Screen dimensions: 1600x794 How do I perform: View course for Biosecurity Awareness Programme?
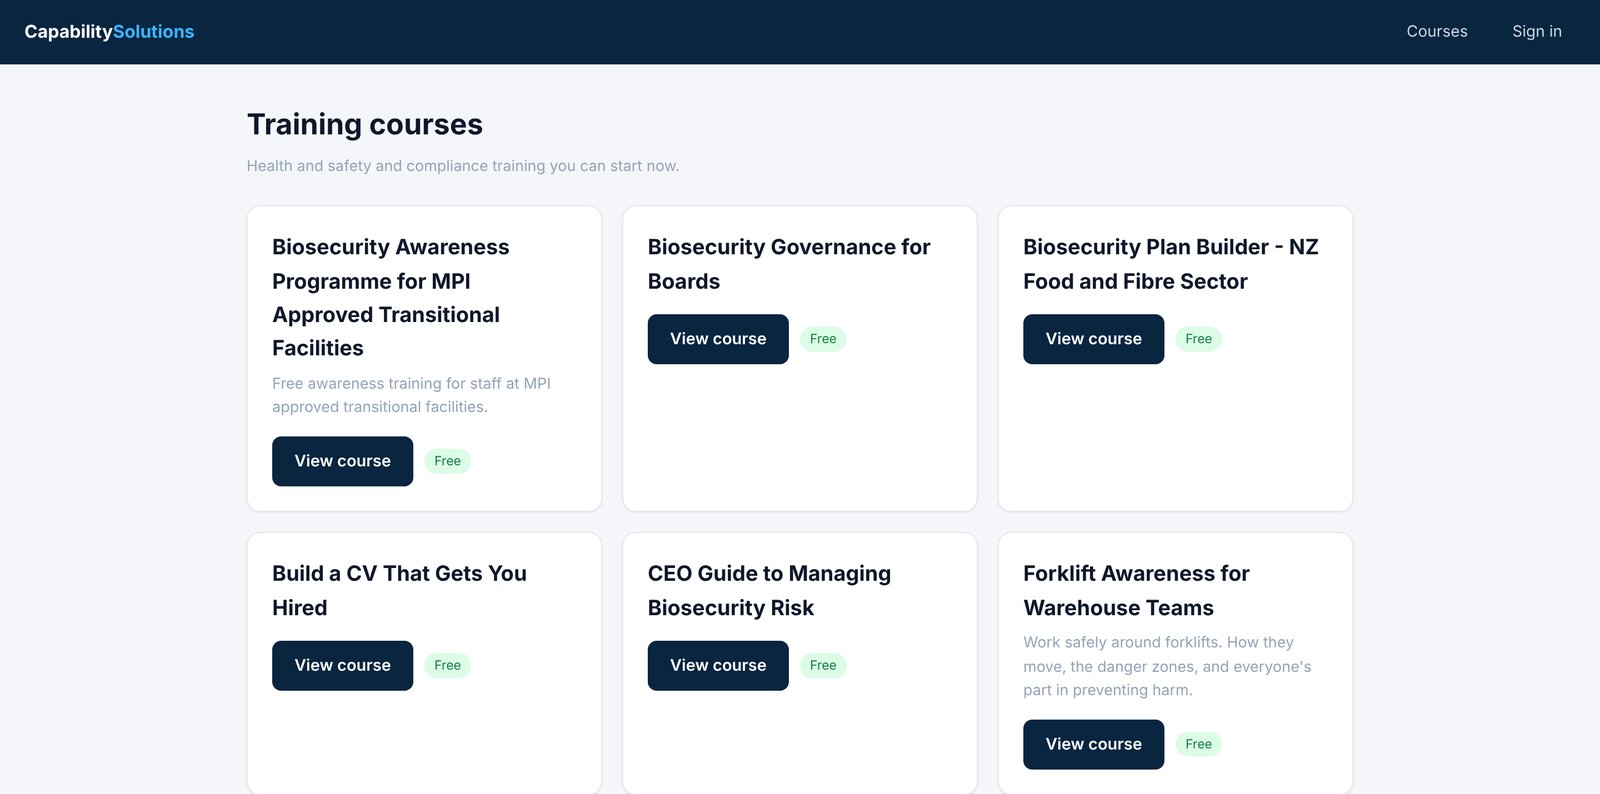(x=342, y=461)
